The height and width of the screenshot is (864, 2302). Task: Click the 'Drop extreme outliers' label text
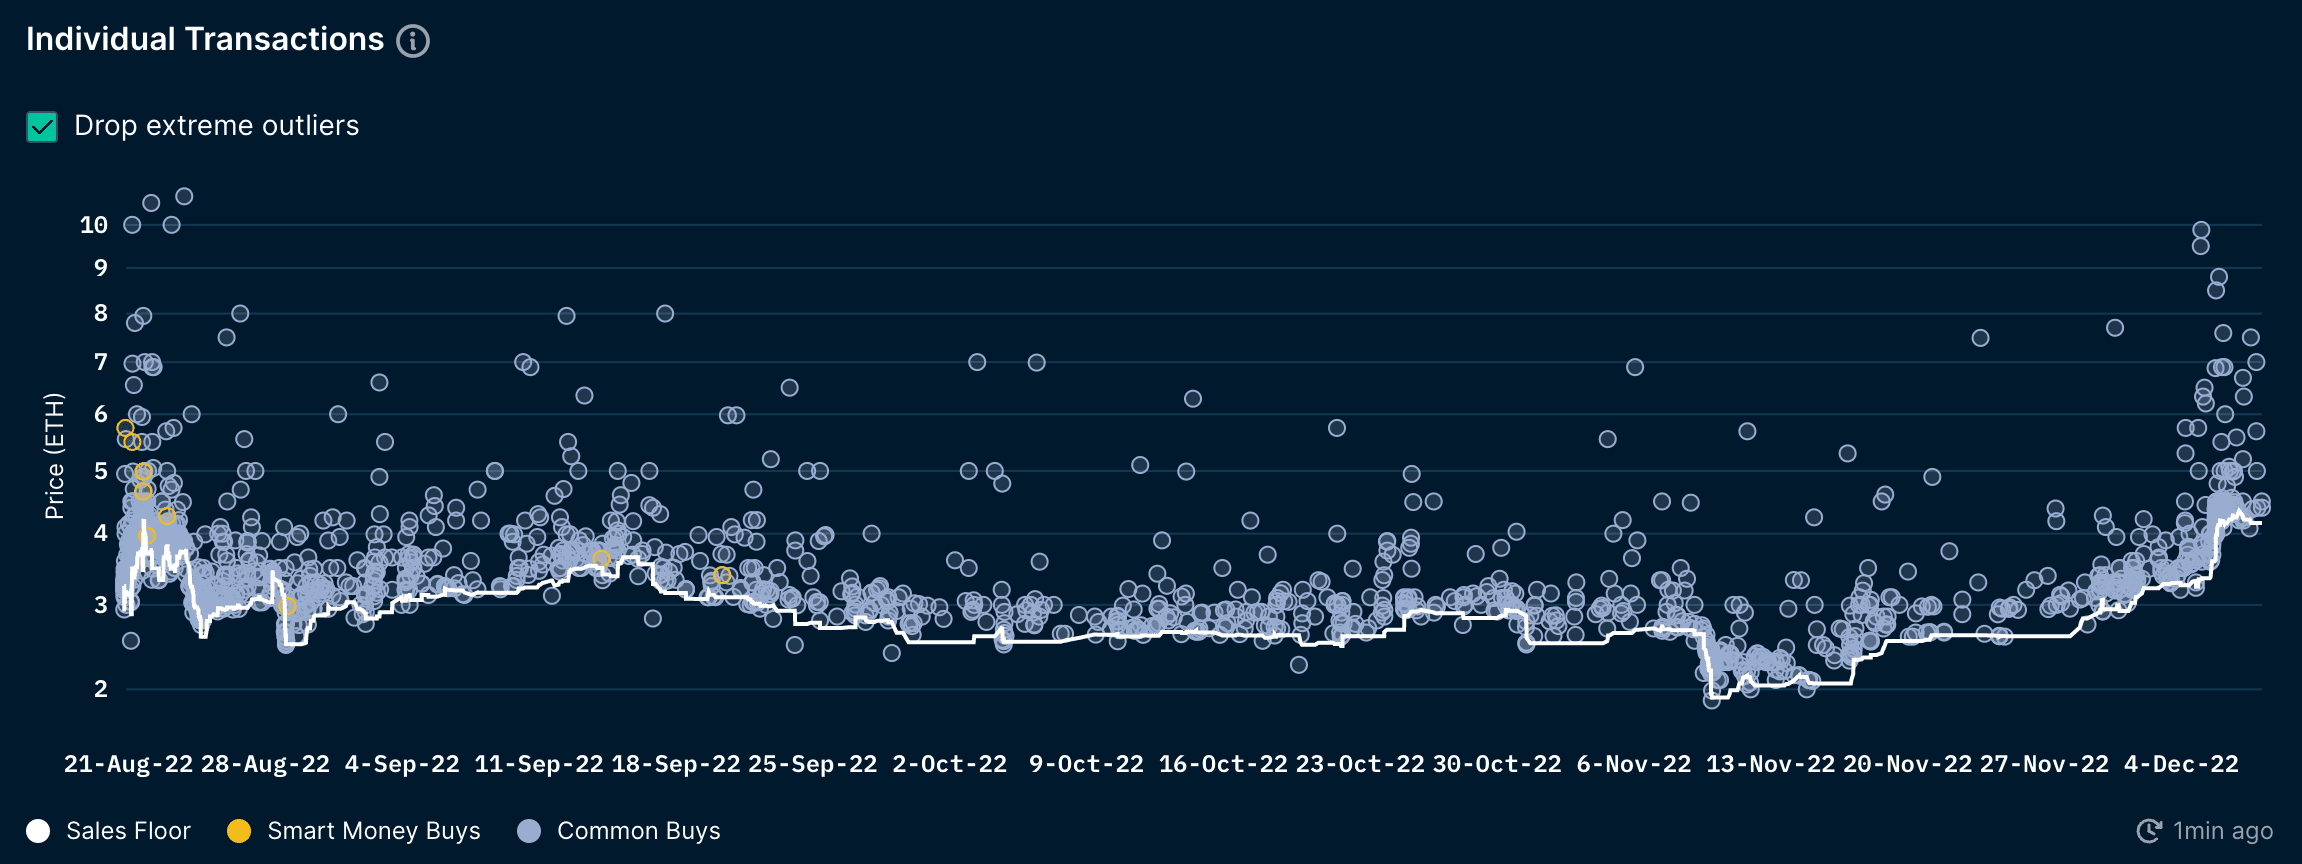(x=216, y=126)
